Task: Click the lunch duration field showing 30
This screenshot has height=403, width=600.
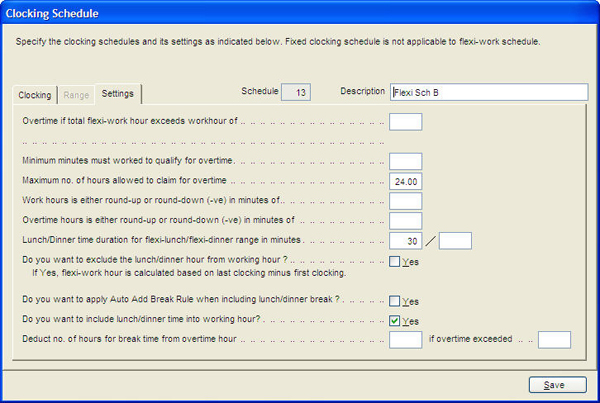Action: pos(406,241)
